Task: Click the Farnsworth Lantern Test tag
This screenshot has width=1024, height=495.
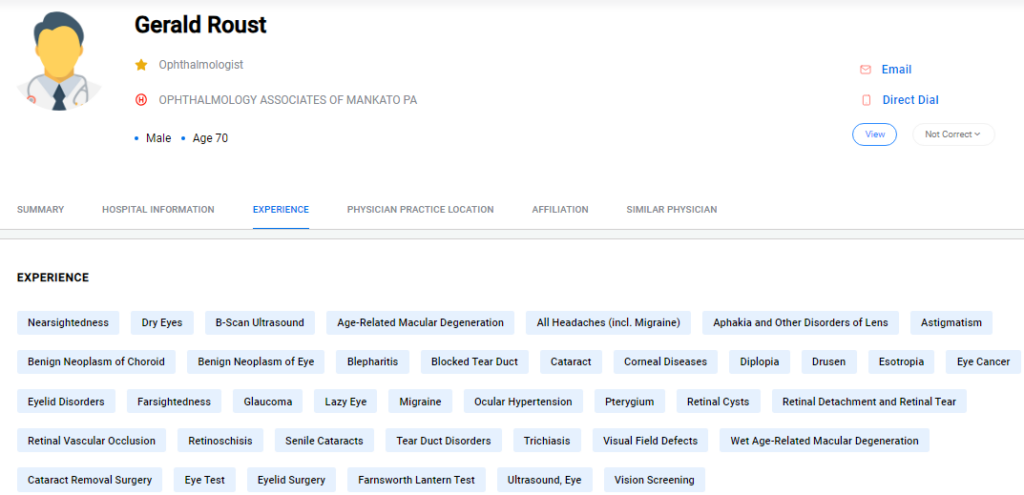Action: 416,480
